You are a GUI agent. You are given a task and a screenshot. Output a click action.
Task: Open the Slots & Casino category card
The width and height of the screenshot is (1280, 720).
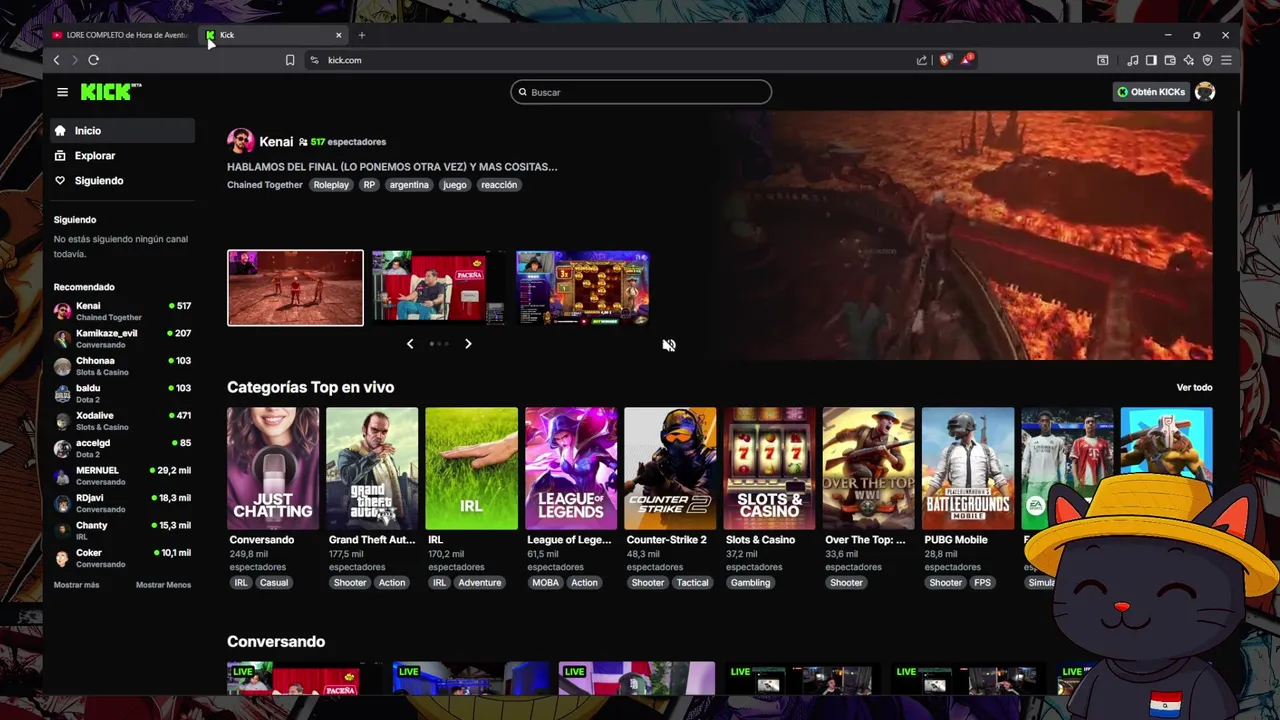coord(769,468)
